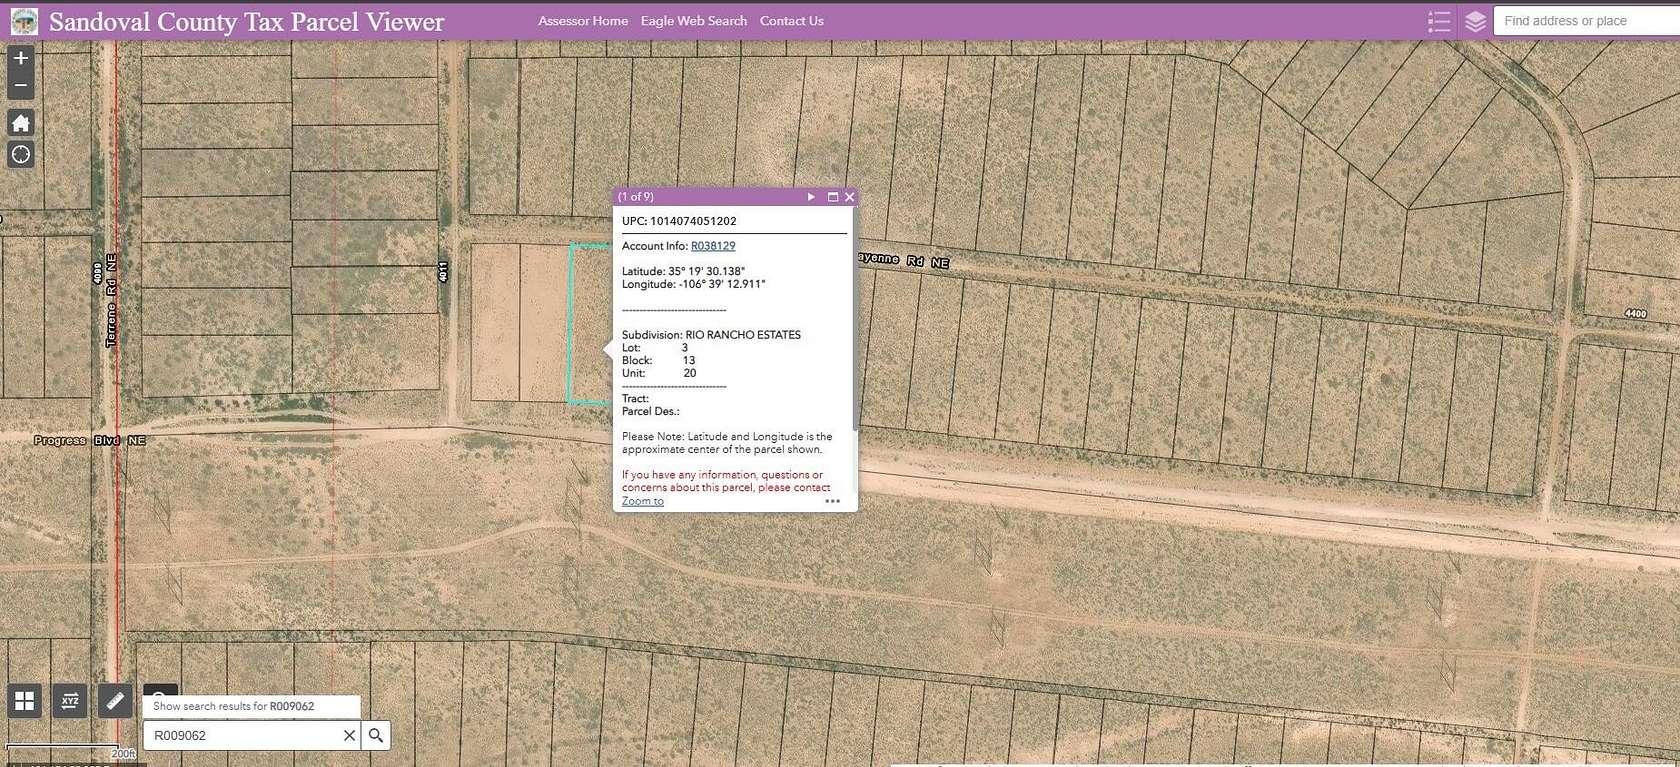Viewport: 1680px width, 767px height.
Task: Zoom out of the map
Action: point(21,86)
